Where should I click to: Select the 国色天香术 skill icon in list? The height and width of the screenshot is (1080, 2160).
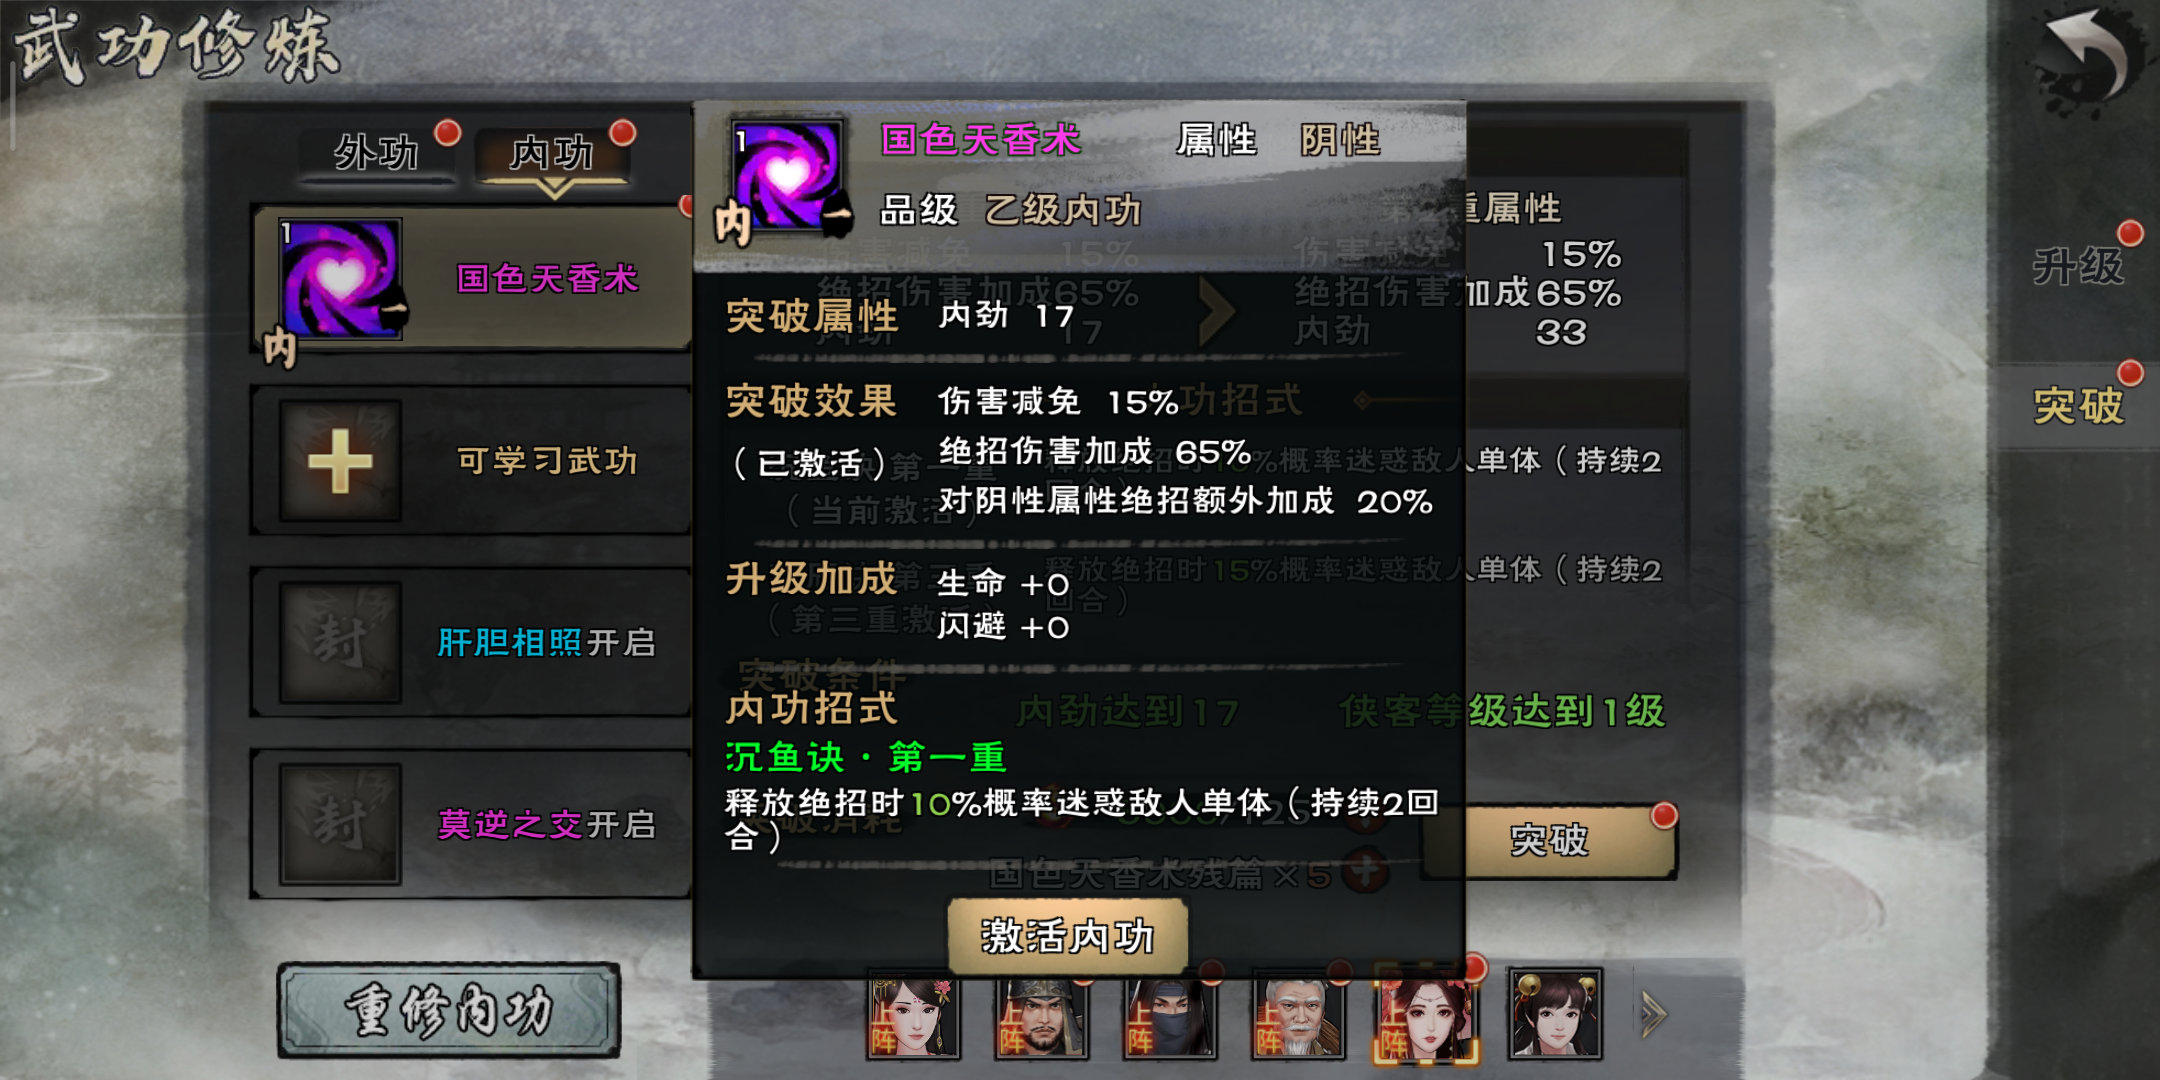pyautogui.click(x=341, y=279)
